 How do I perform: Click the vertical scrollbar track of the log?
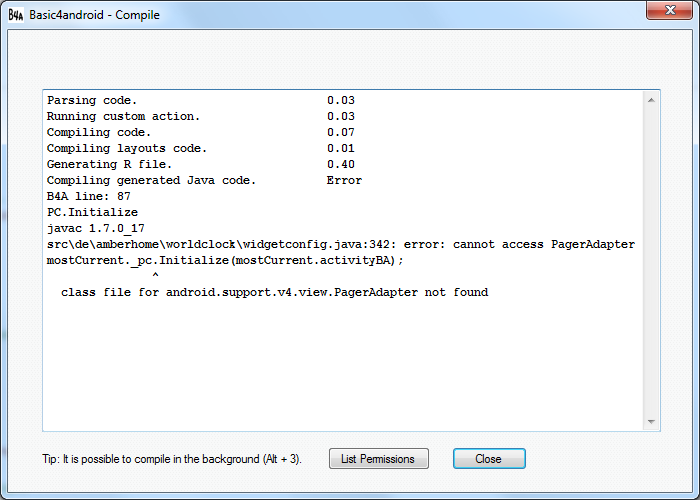653,260
